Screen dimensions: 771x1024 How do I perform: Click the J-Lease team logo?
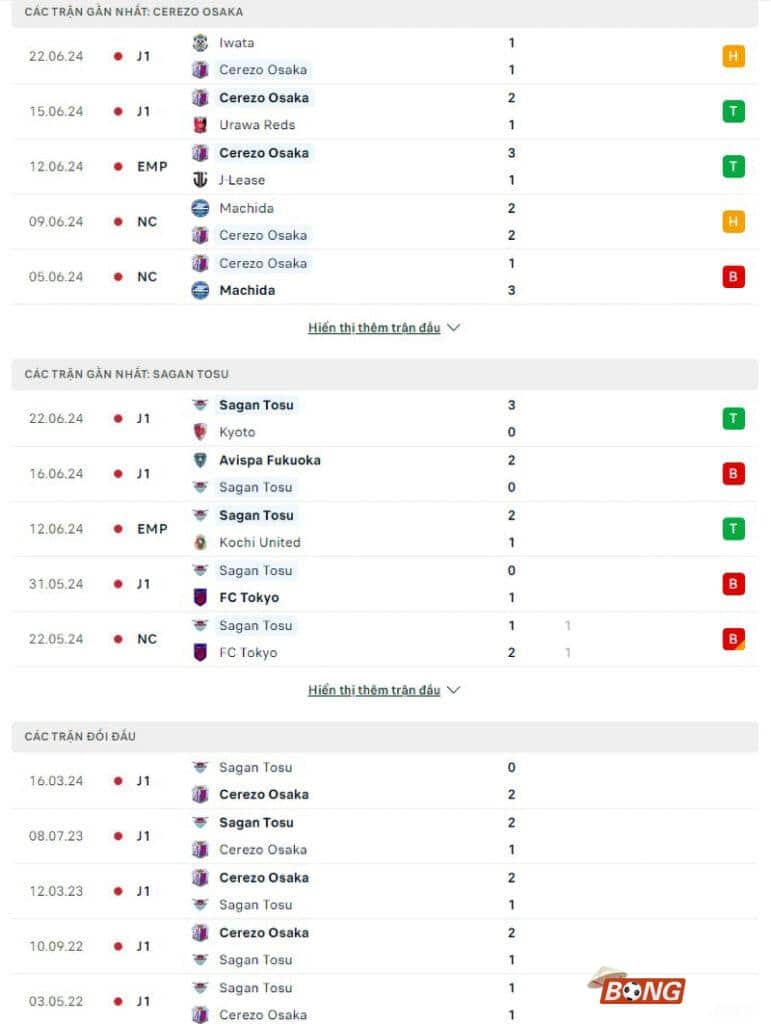(x=200, y=180)
